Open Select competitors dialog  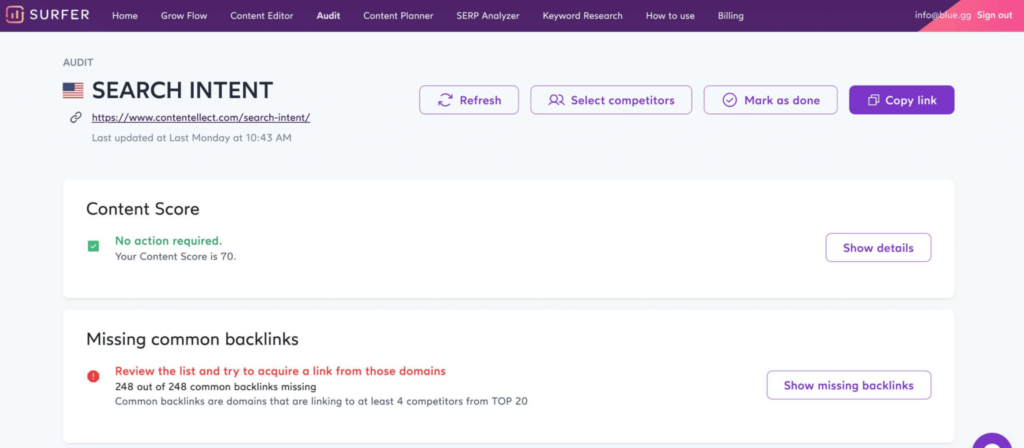(611, 100)
